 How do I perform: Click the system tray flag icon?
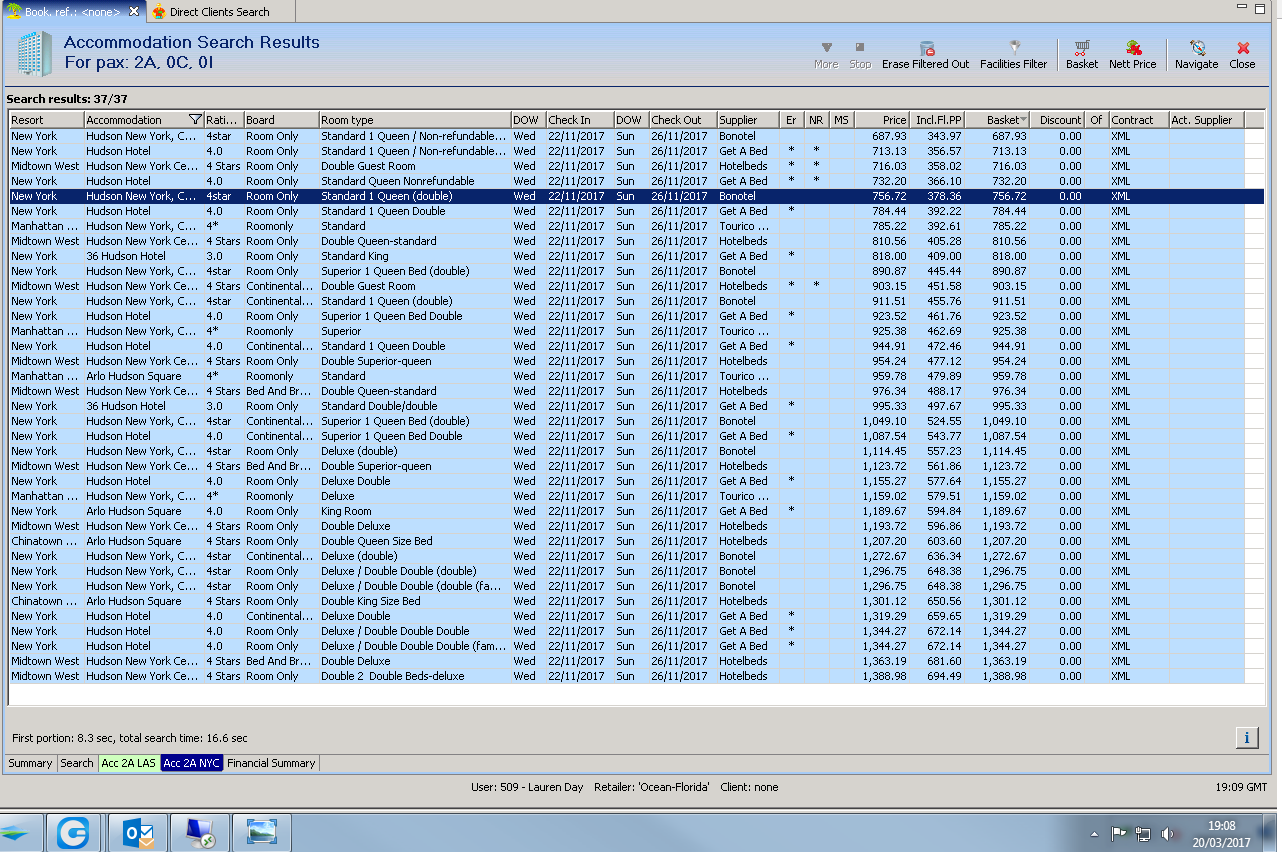(x=1119, y=834)
